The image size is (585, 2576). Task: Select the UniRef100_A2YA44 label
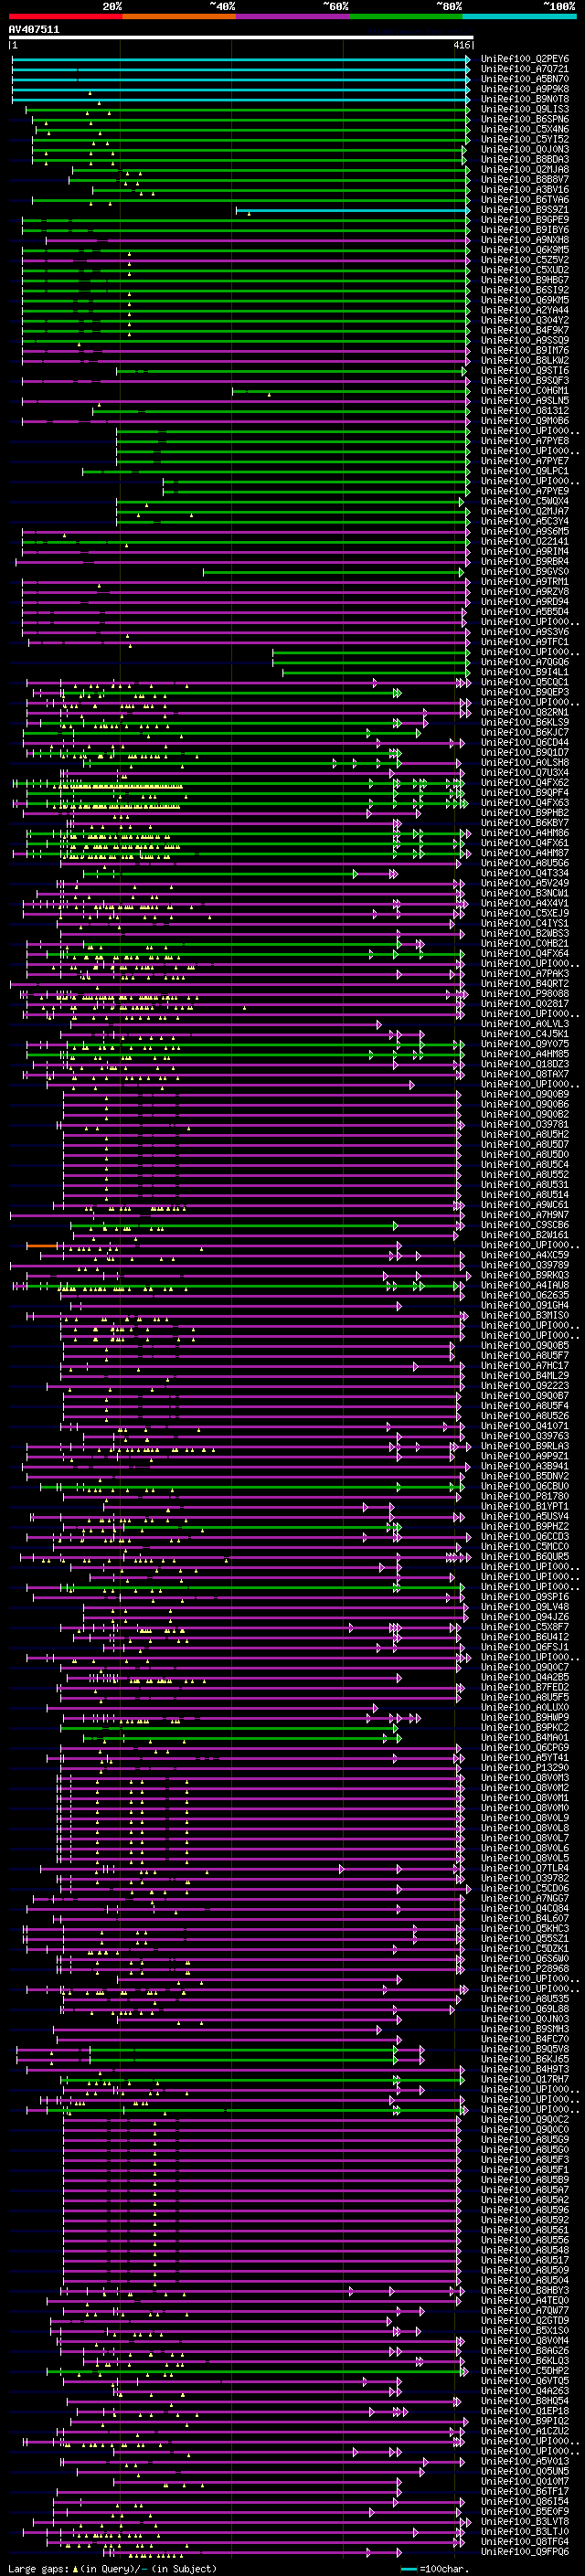tap(525, 310)
